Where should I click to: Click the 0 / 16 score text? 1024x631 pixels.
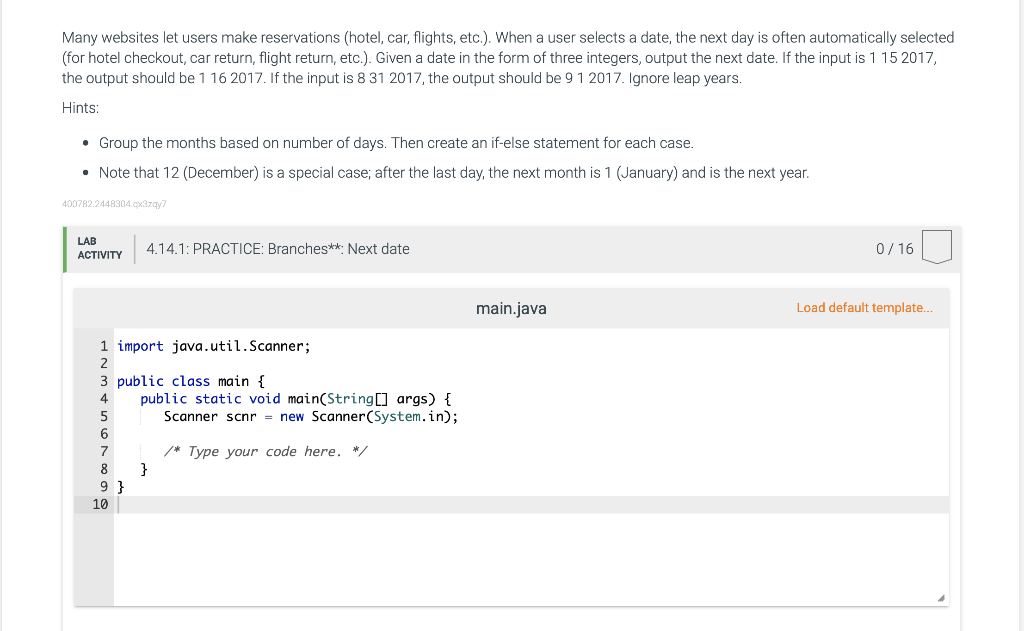(894, 249)
